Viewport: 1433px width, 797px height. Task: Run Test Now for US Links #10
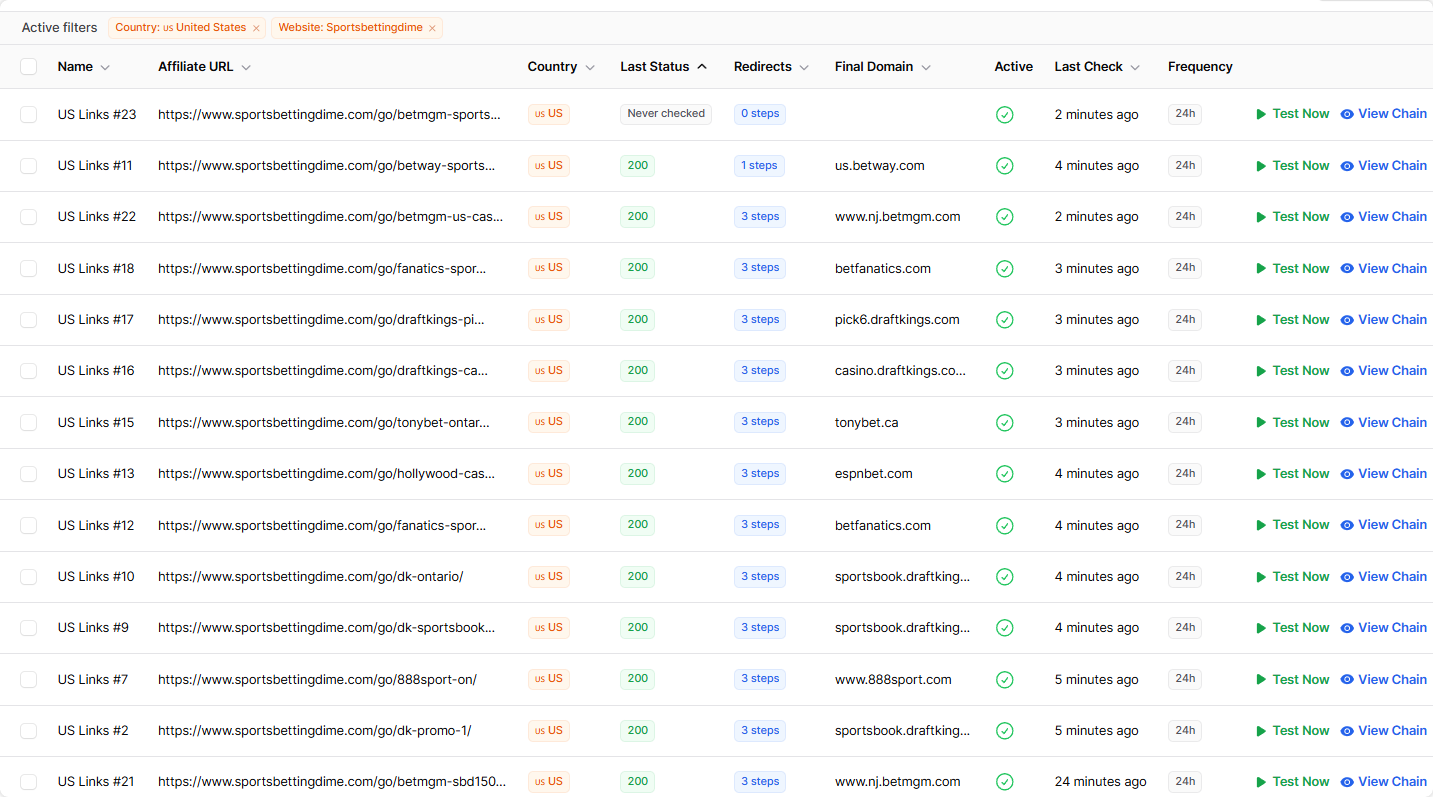point(1293,577)
